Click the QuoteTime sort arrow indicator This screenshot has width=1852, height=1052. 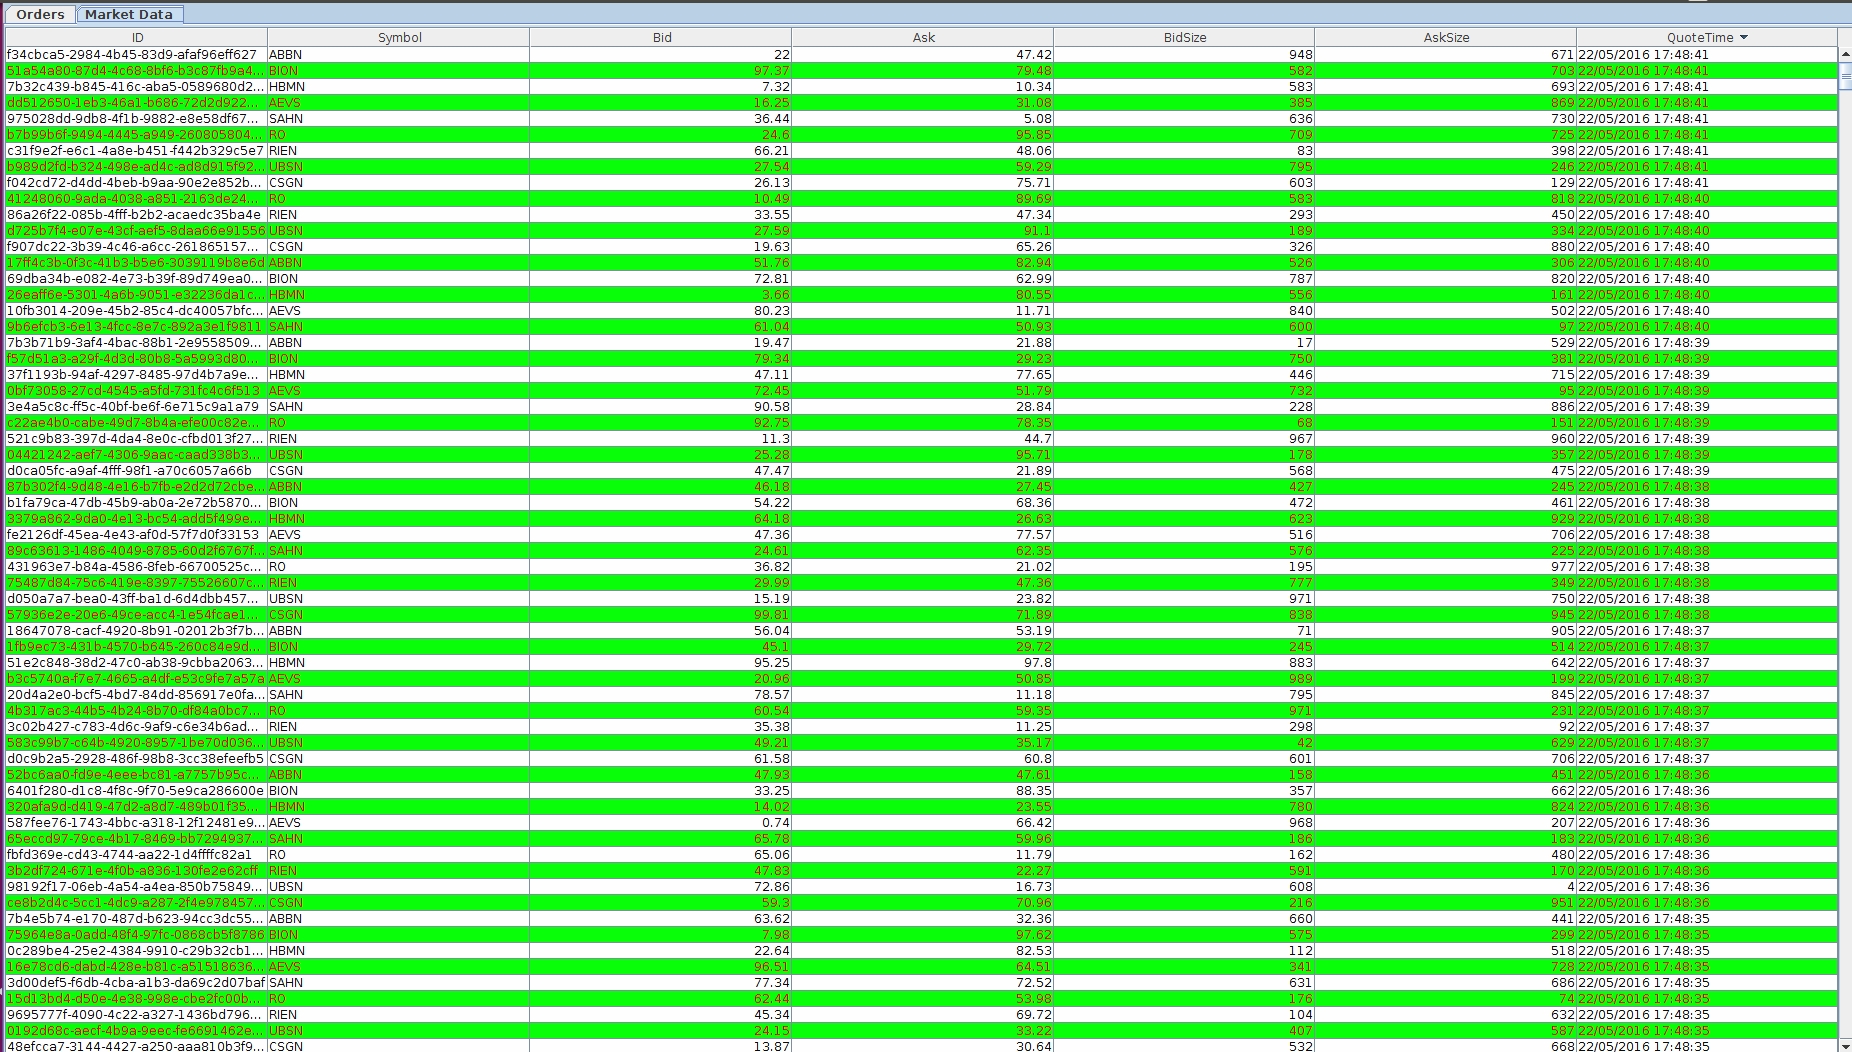point(1744,38)
